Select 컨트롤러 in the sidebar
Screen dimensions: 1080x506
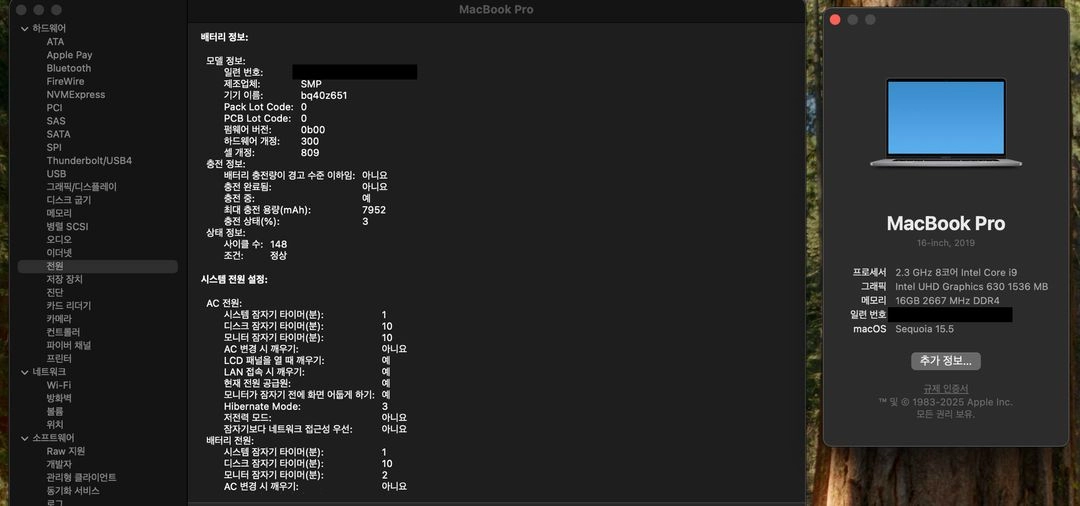click(x=63, y=332)
